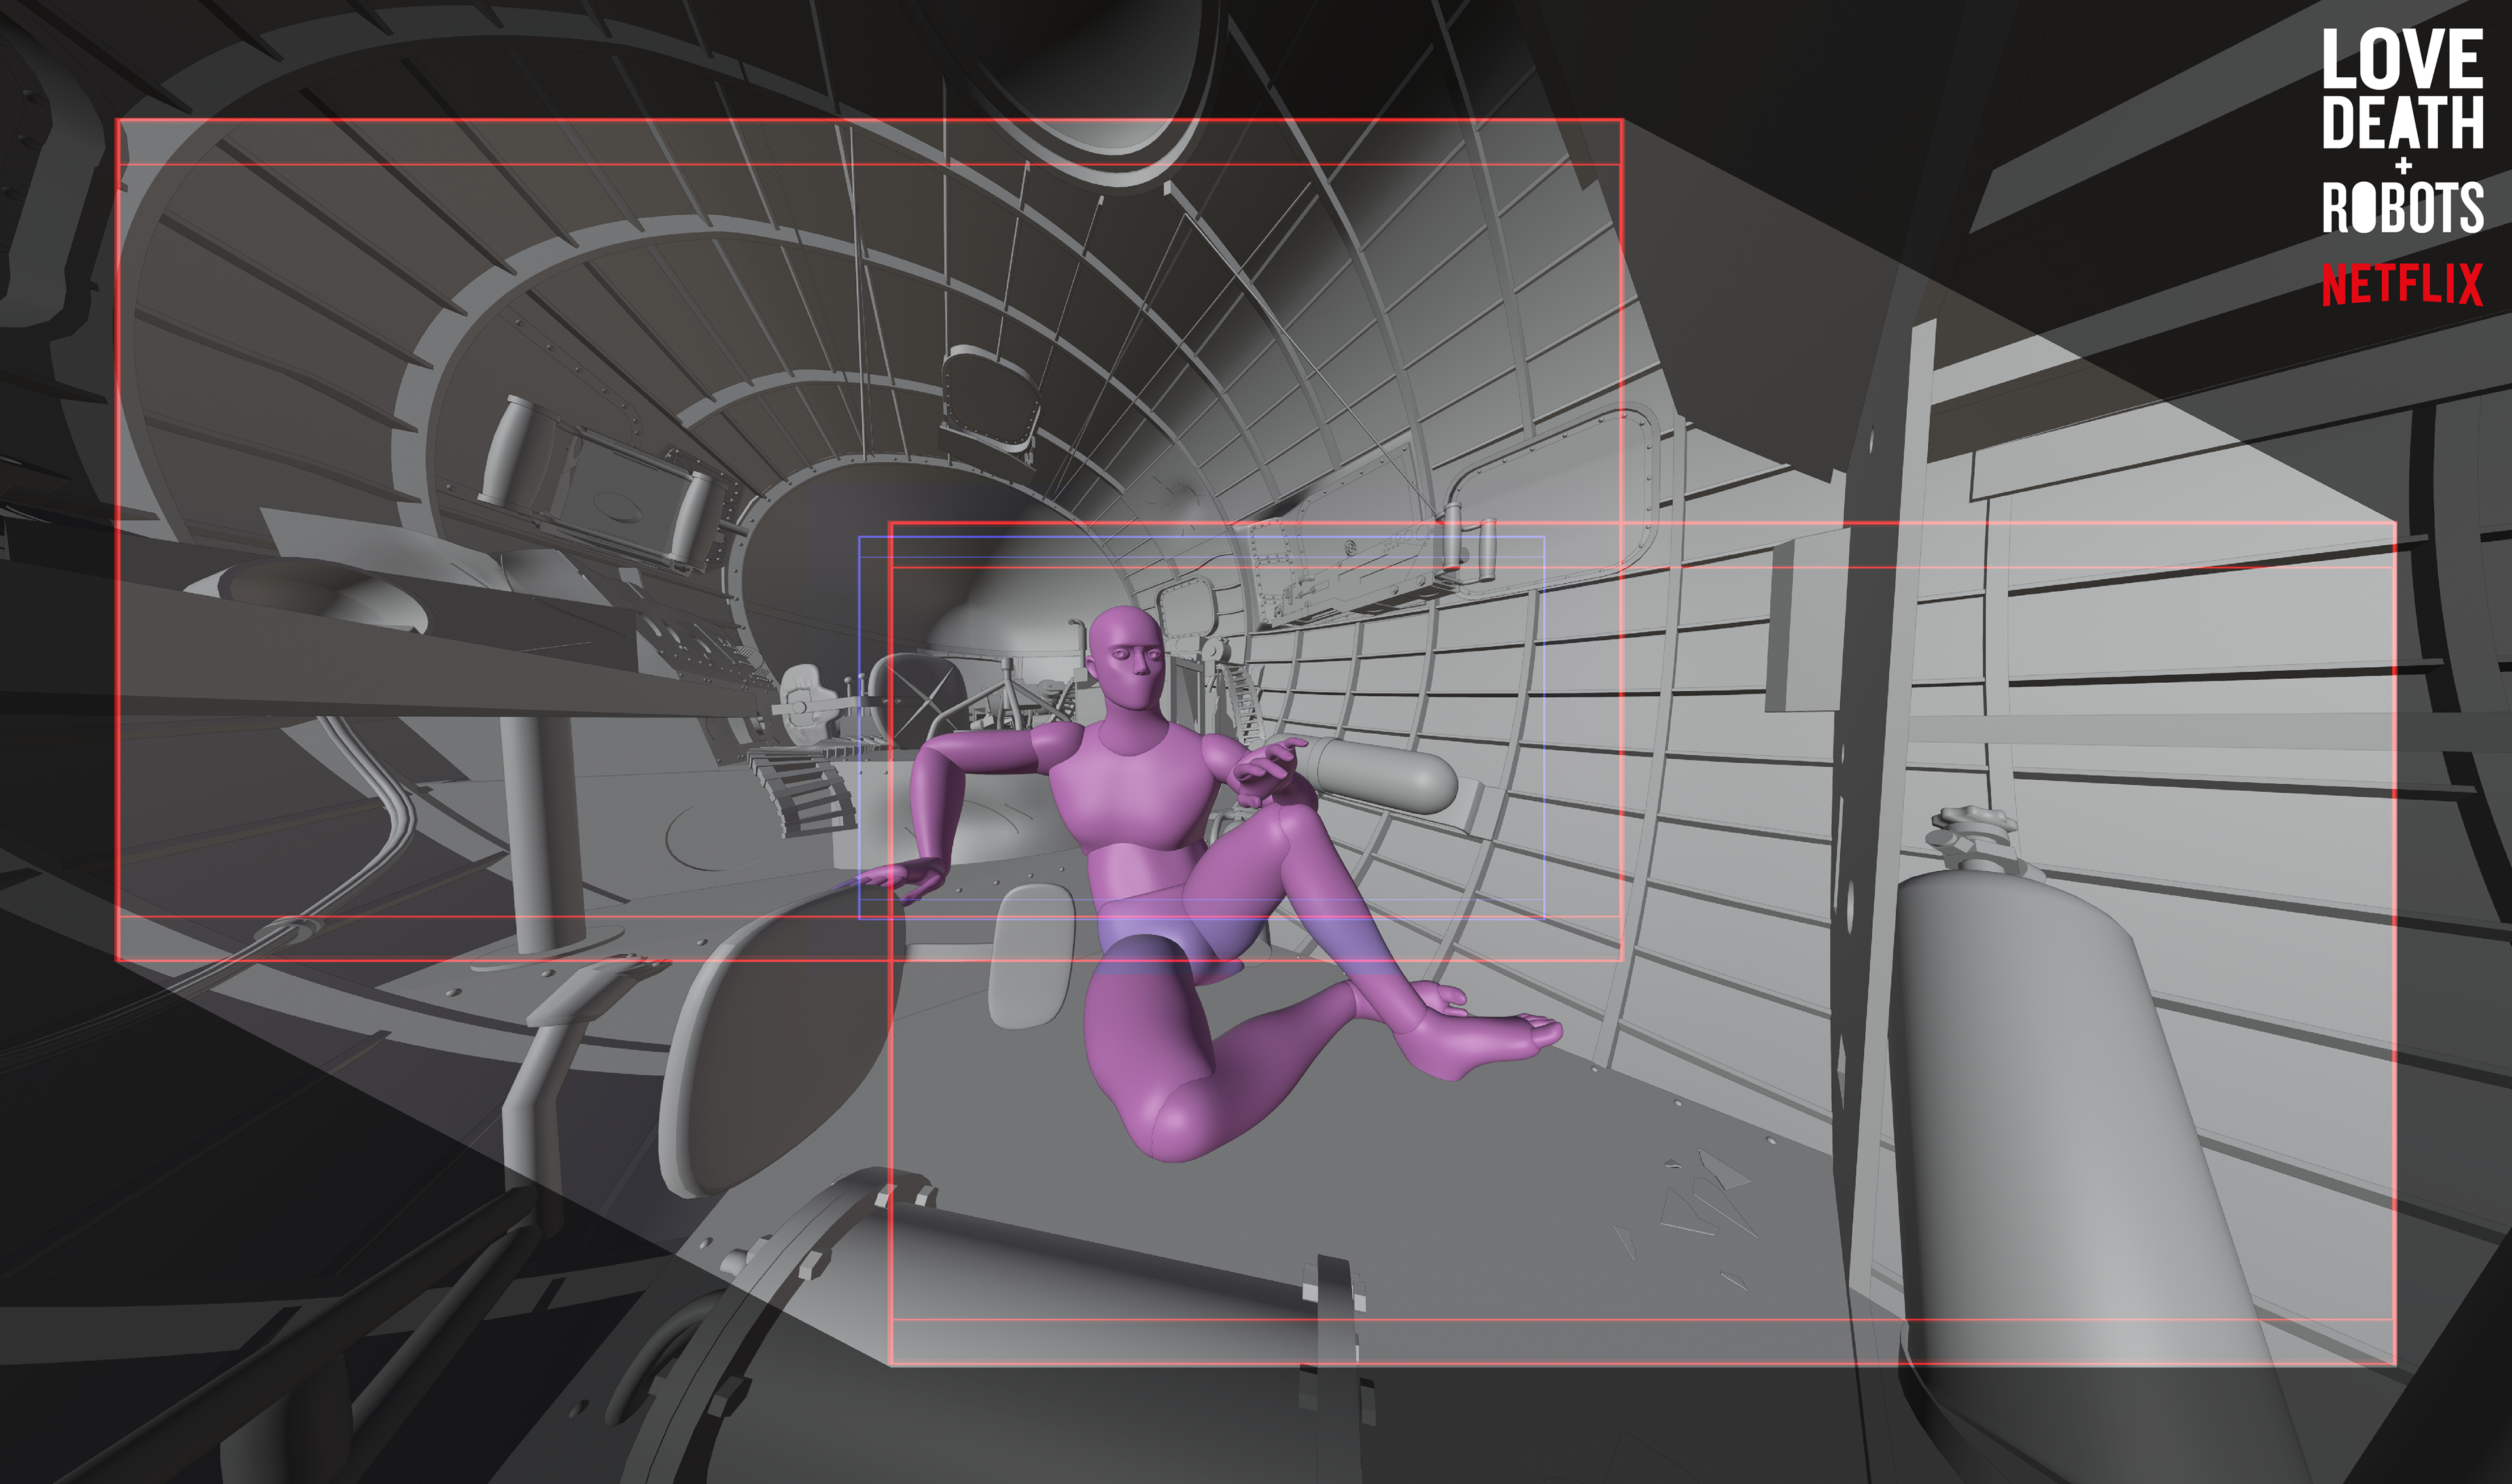Click the LOVE DEATH + ROBOTS title logo
Viewport: 2512px width, 1484px height.
(x=2402, y=130)
